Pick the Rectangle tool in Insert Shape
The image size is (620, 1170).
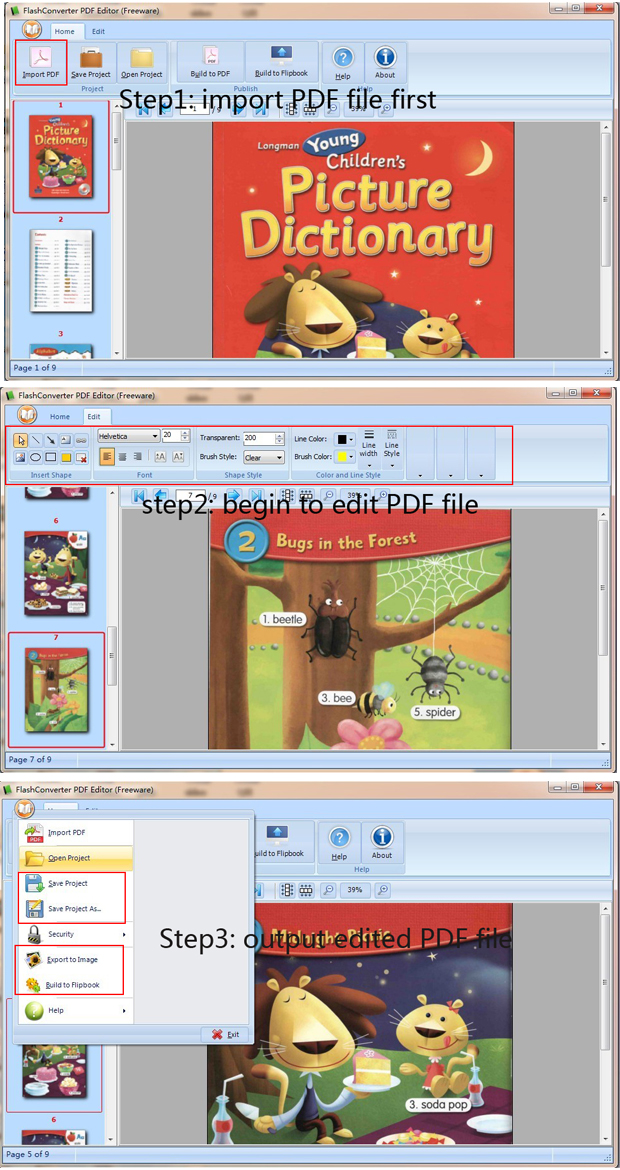point(51,457)
